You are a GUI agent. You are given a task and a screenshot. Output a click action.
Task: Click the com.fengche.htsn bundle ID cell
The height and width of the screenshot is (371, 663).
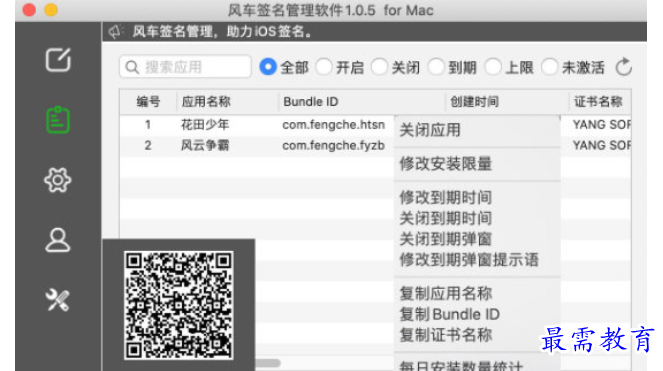click(334, 125)
